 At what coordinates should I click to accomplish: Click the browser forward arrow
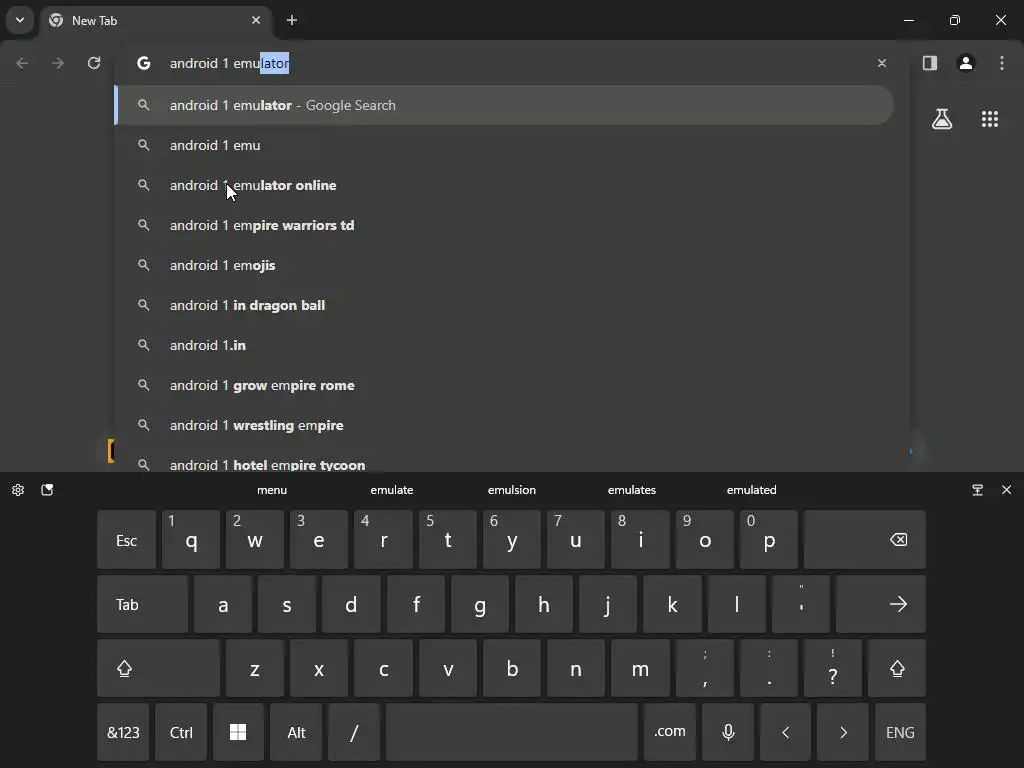[58, 63]
